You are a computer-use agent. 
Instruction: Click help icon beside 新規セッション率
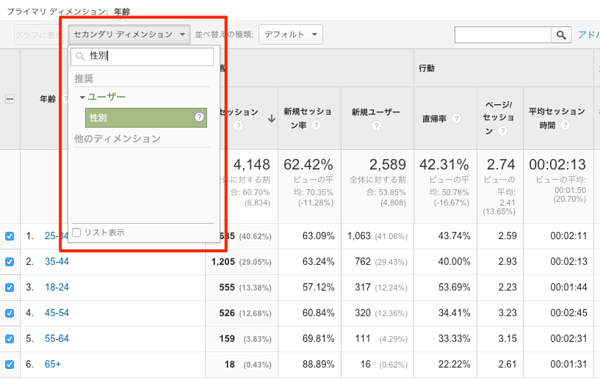click(316, 125)
